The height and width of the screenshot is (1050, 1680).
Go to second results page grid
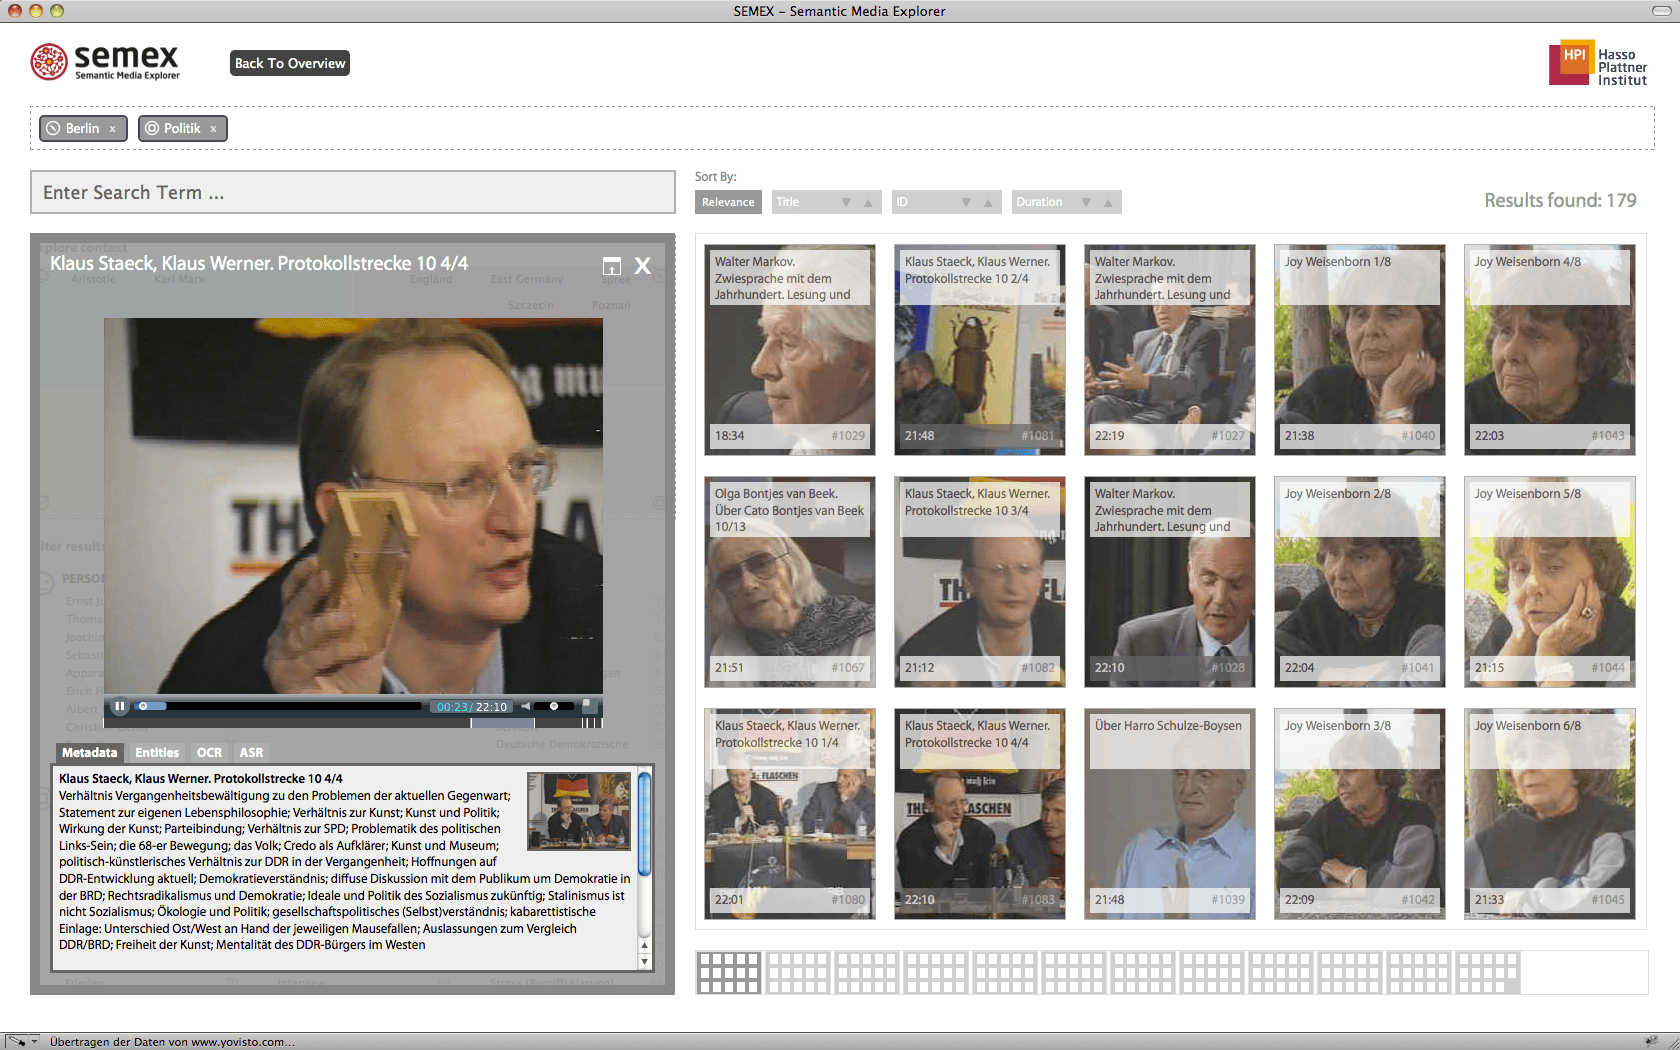[x=798, y=972]
